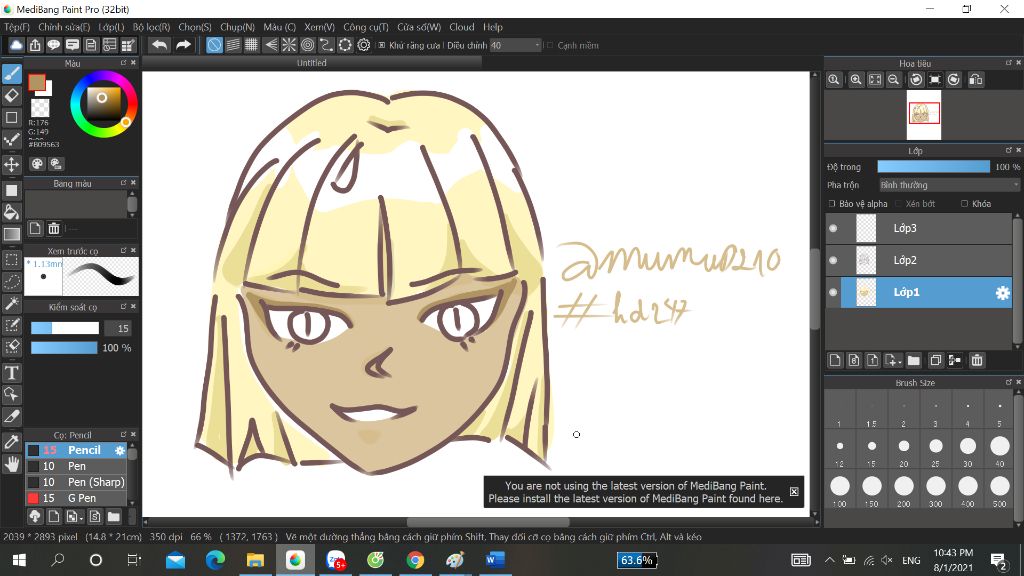Open the cloud icon in toolbar
Image resolution: width=1024 pixels, height=576 pixels.
tap(16, 45)
